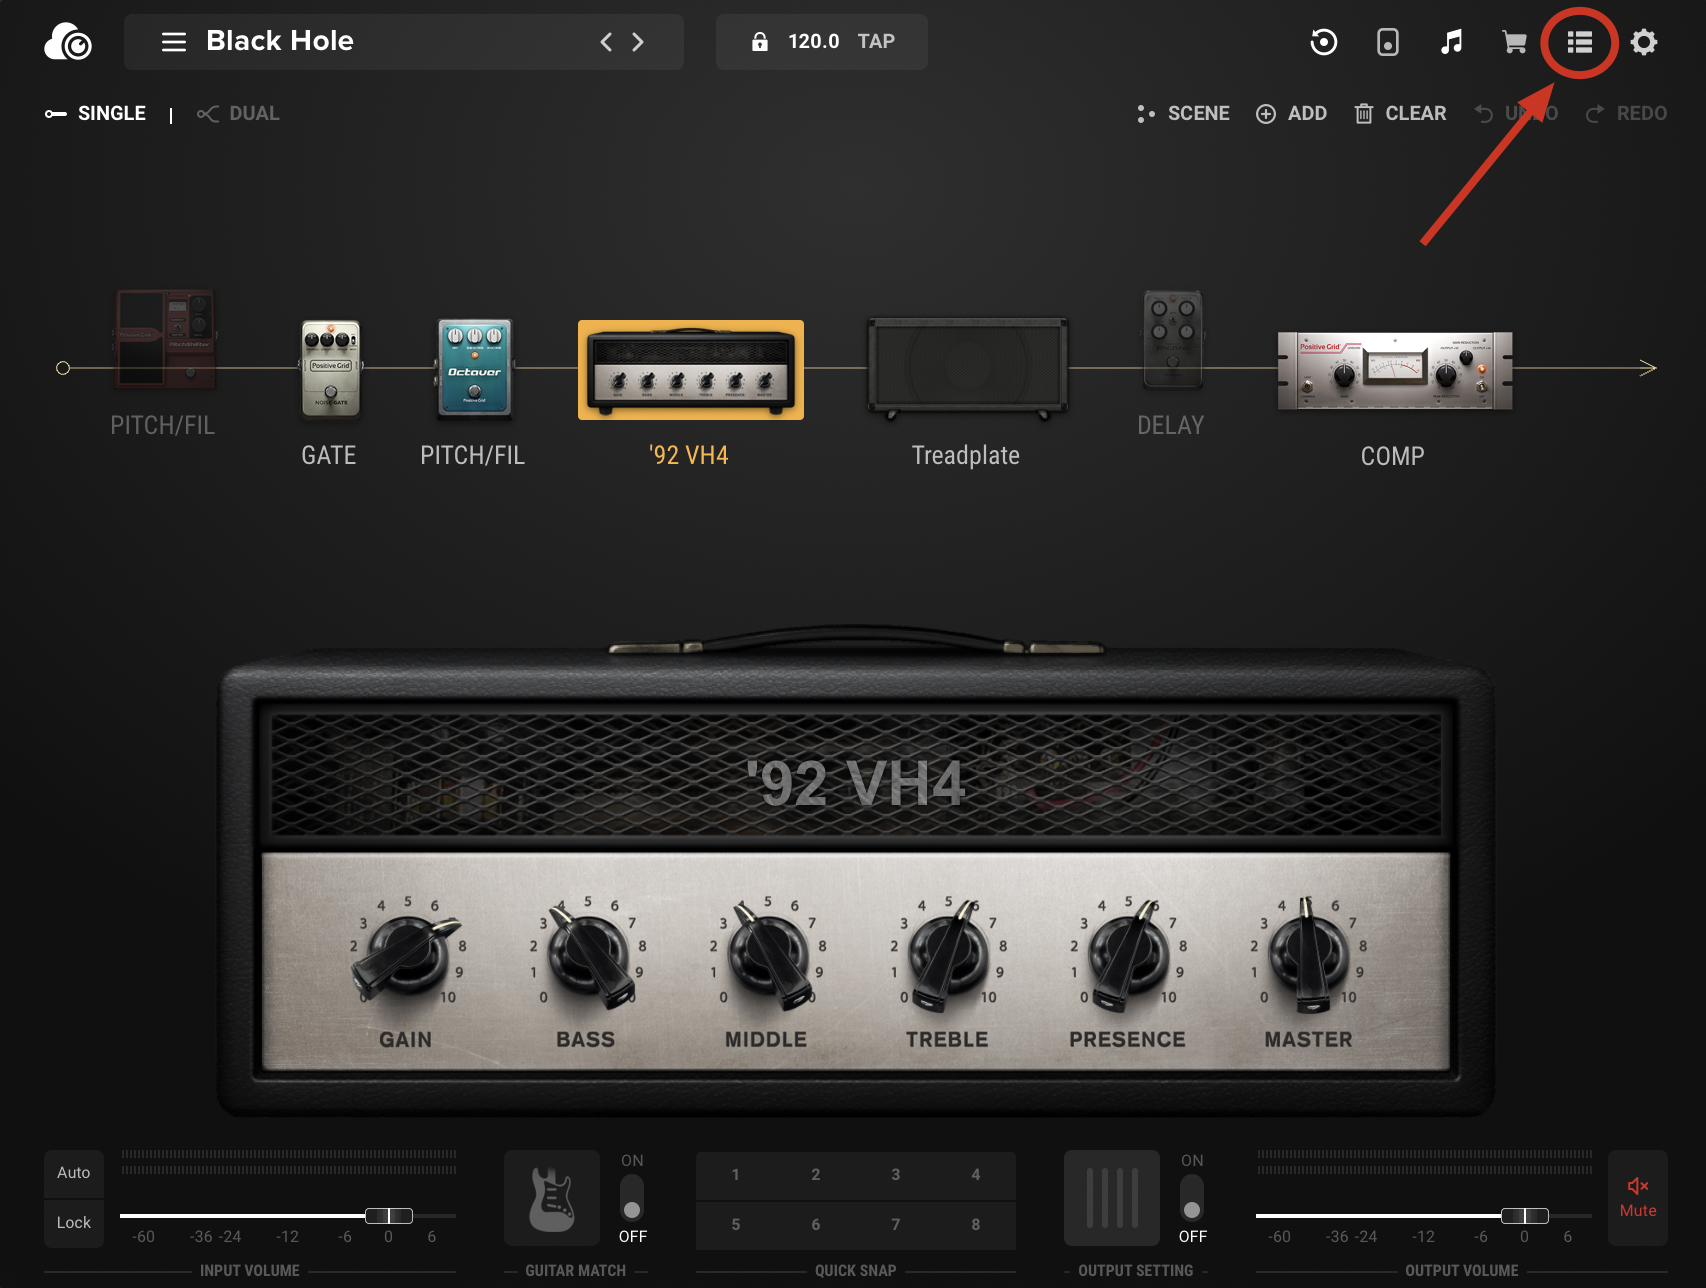
Task: Open the list view icon
Action: tap(1580, 42)
